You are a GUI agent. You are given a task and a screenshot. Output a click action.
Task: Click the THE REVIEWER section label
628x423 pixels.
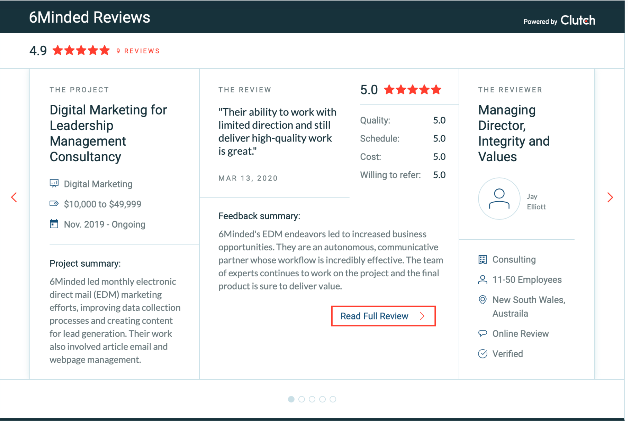(510, 90)
